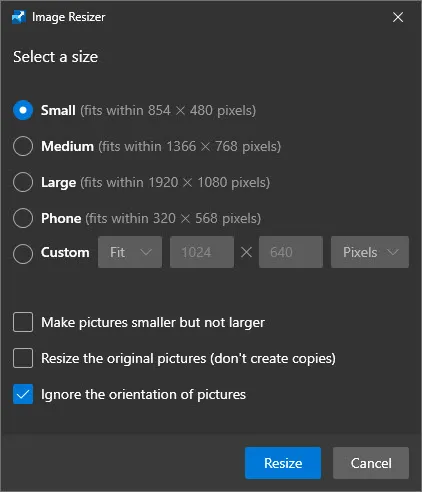422x492 pixels.
Task: Click the Cancel button
Action: click(x=371, y=463)
